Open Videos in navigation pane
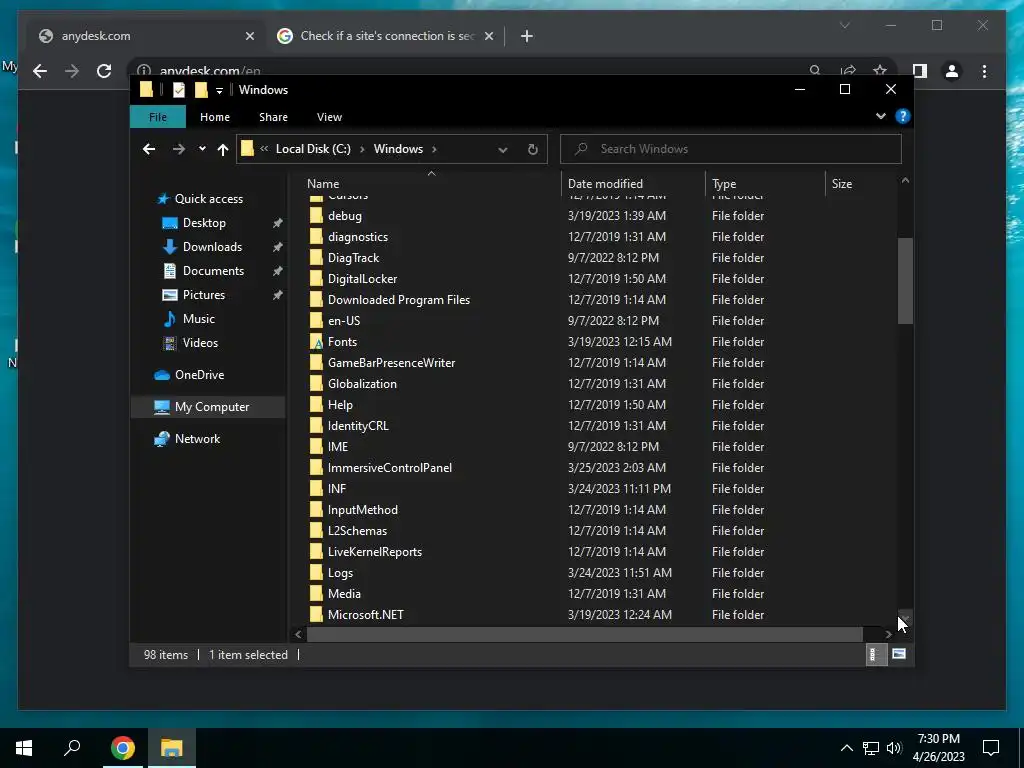The image size is (1024, 768). click(x=200, y=343)
